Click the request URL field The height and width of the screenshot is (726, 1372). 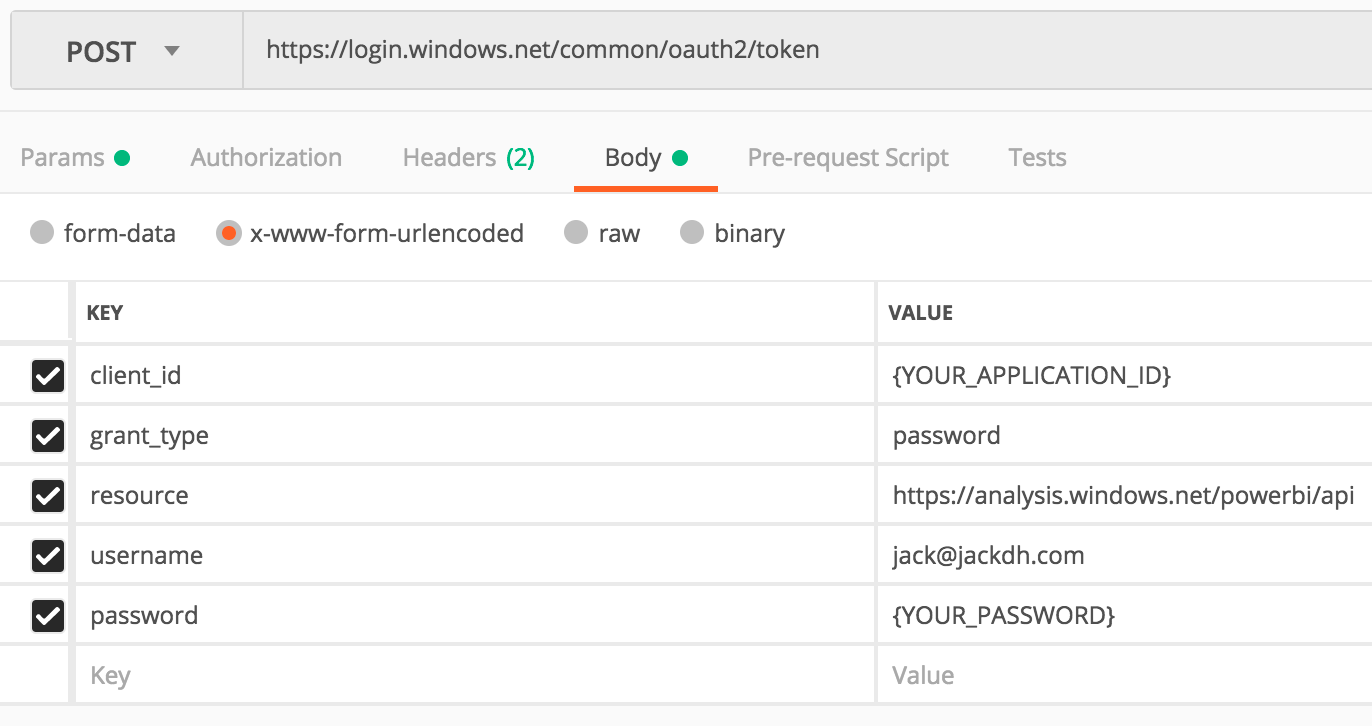[700, 49]
